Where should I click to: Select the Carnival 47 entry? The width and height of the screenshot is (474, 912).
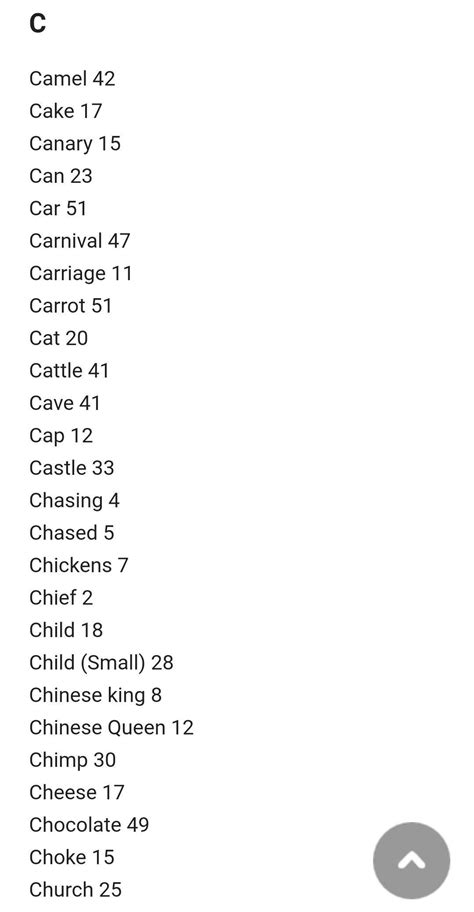tap(80, 241)
